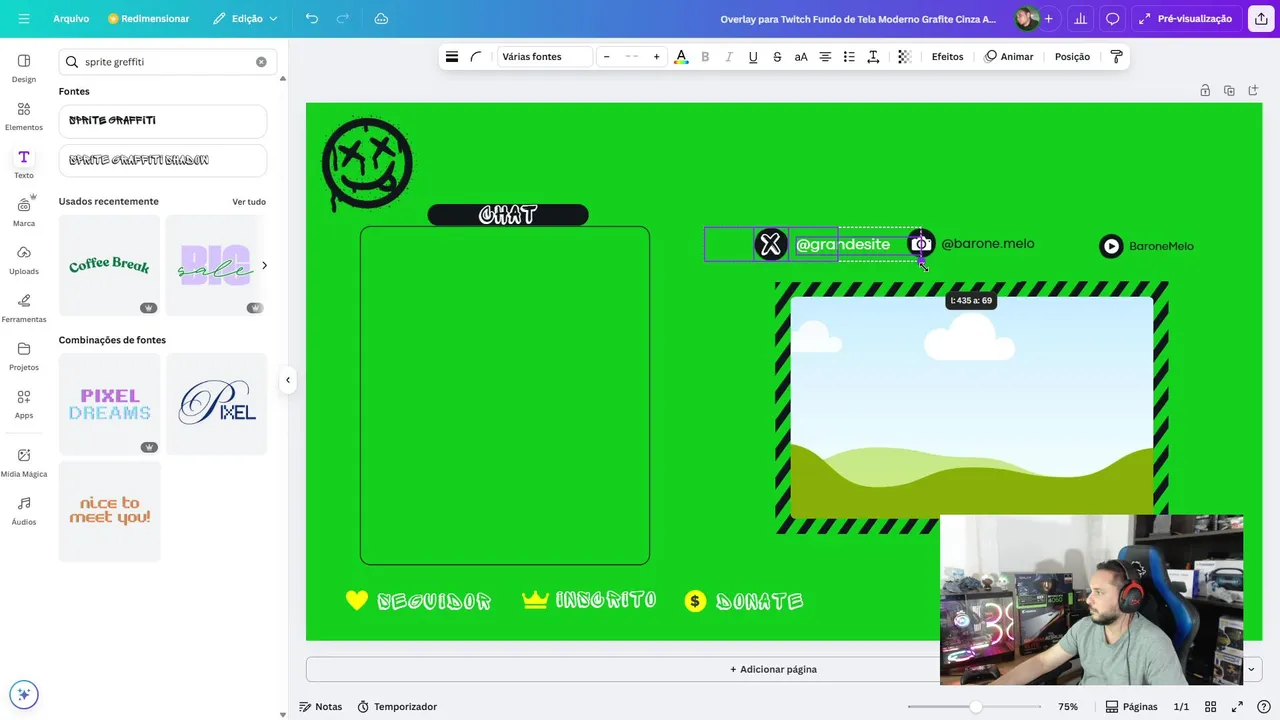This screenshot has height=720, width=1280.
Task: Choose the nice to meet you combination
Action: click(109, 511)
